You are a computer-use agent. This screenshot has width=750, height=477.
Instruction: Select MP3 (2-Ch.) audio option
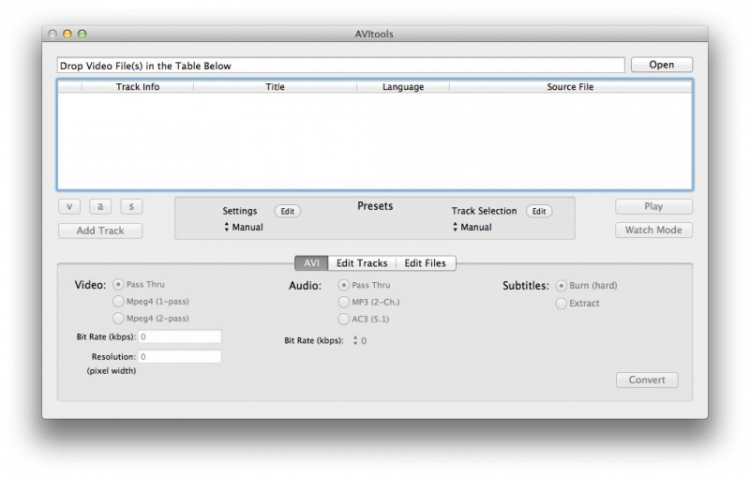pos(343,302)
